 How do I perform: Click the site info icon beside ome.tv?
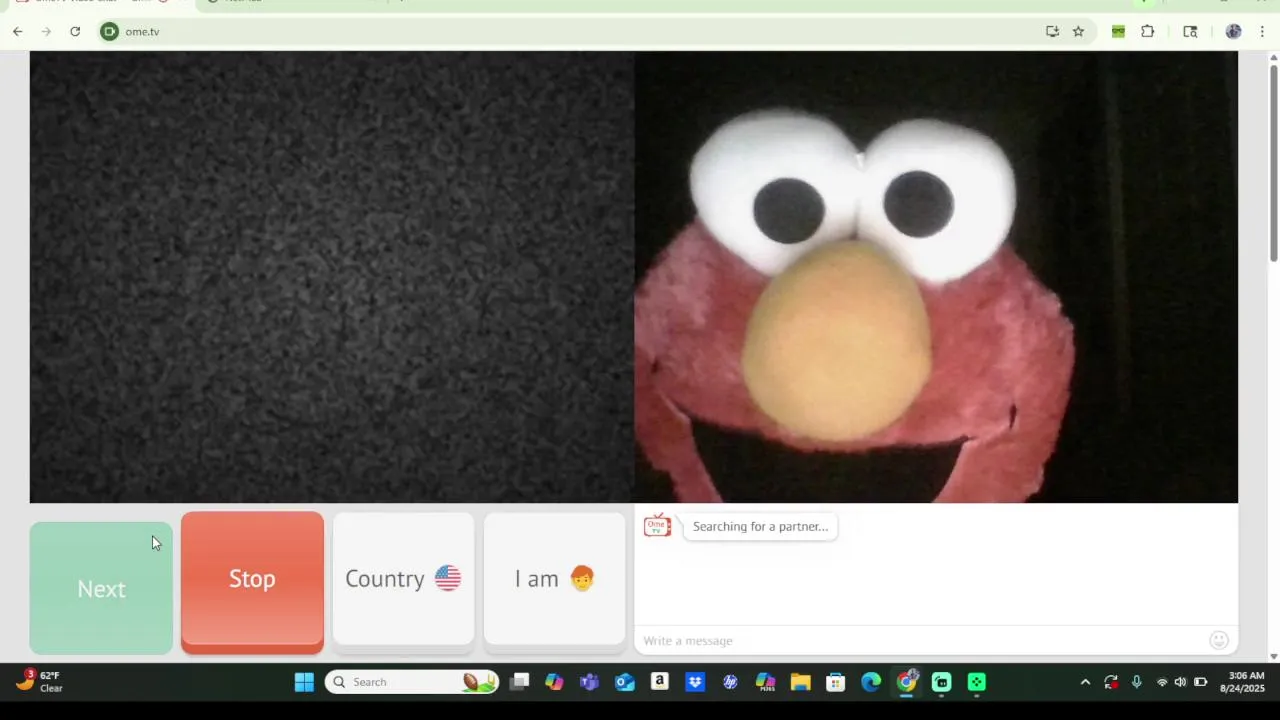coord(109,32)
